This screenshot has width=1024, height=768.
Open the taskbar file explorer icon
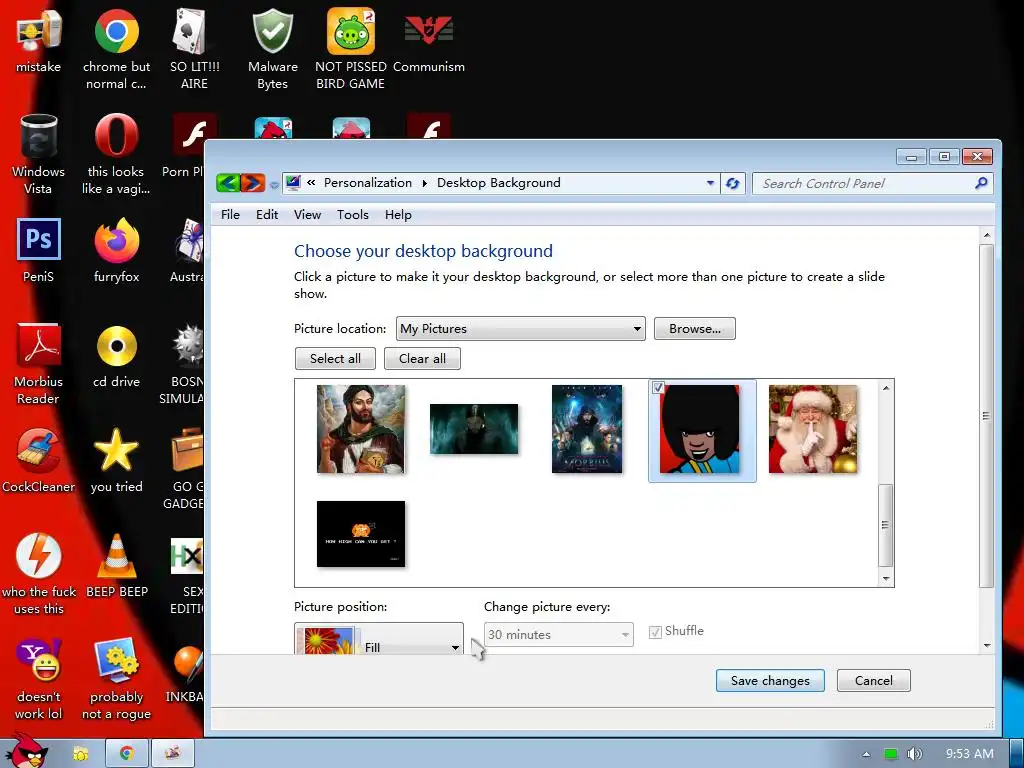click(x=80, y=753)
